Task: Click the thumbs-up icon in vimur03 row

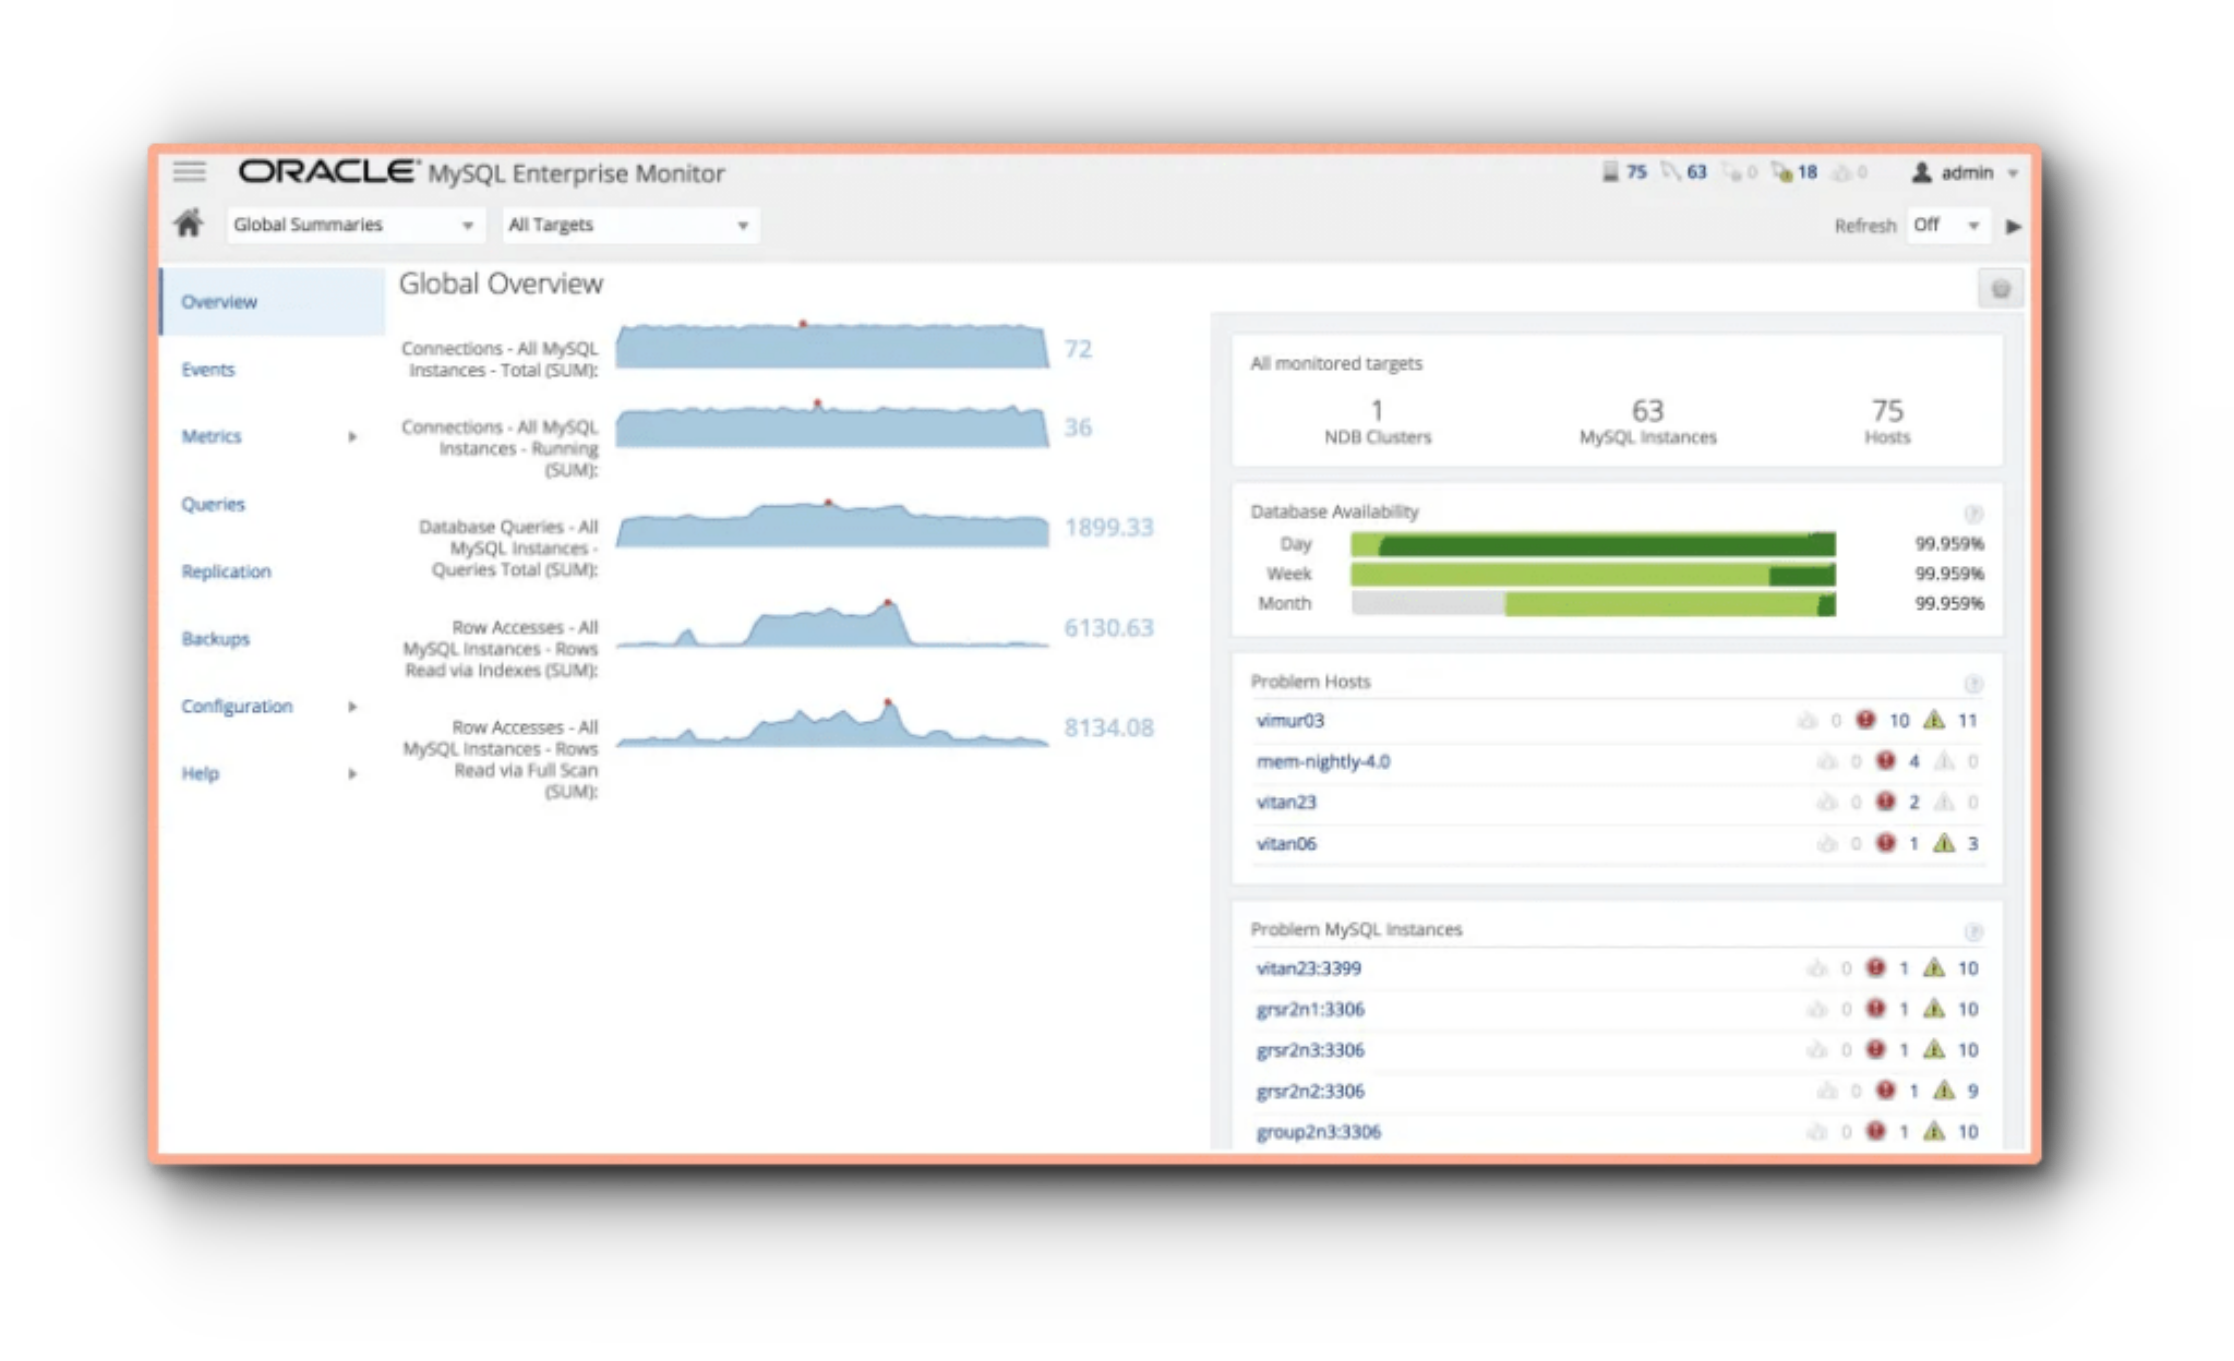Action: point(1806,720)
